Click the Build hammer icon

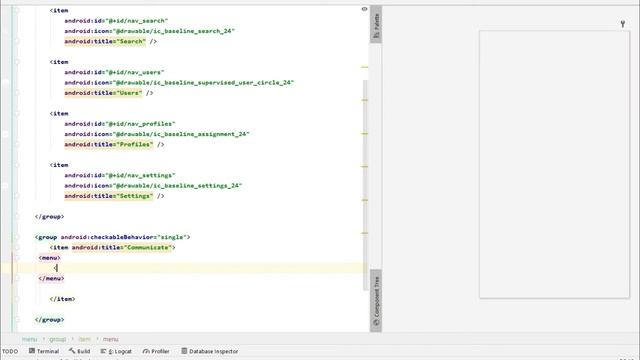coord(72,351)
